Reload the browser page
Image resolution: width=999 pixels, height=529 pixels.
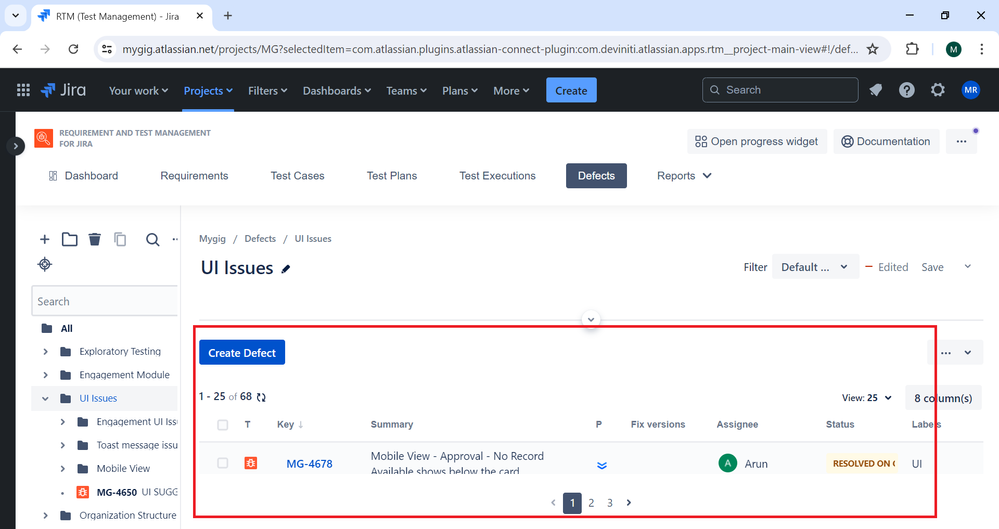click(x=73, y=49)
